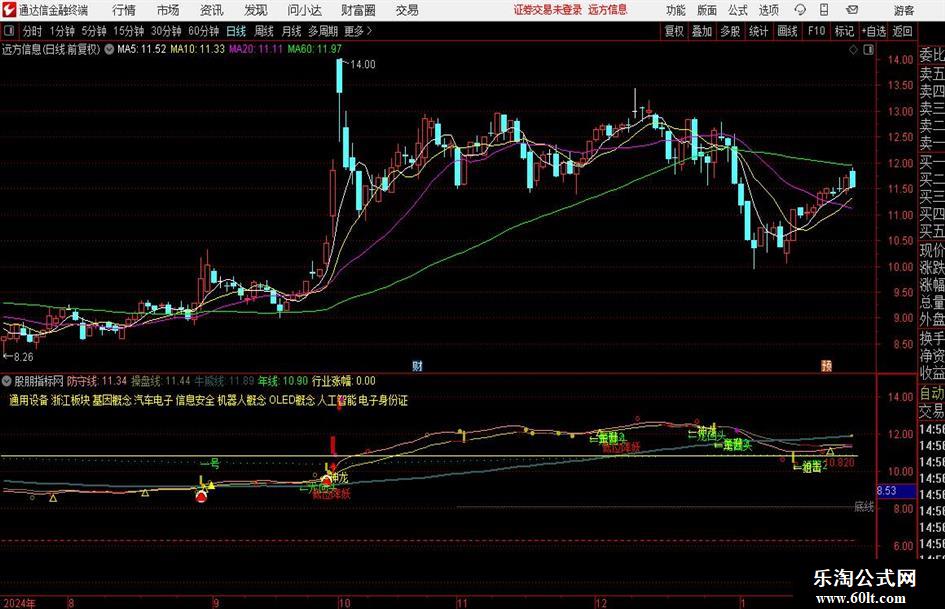The width and height of the screenshot is (945, 609).
Task: Open the mobile phone icon
Action: click(x=824, y=10)
